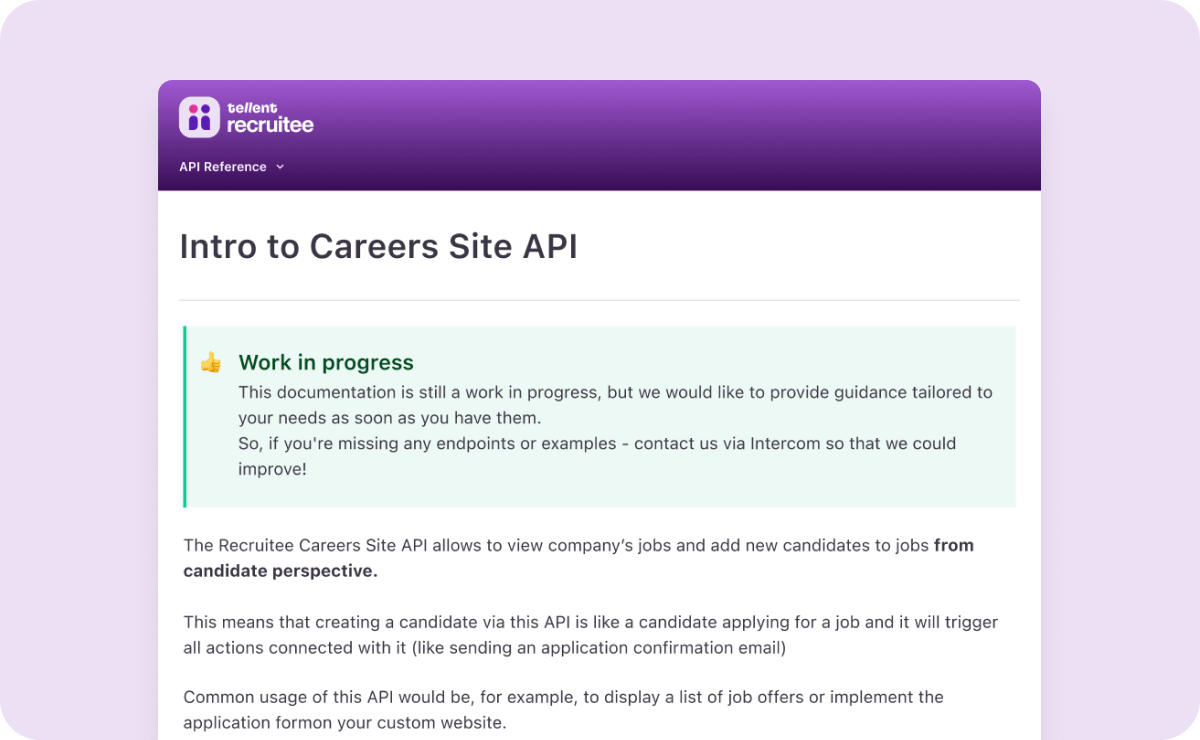Viewport: 1200px width, 740px height.
Task: Click the two-person symbol inside the logo badge
Action: [198, 117]
